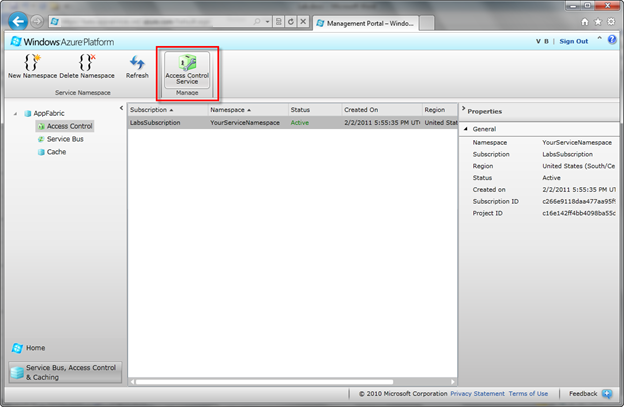Viewport: 624px width, 407px height.
Task: Collapse the portal header chevron
Action: (599, 38)
